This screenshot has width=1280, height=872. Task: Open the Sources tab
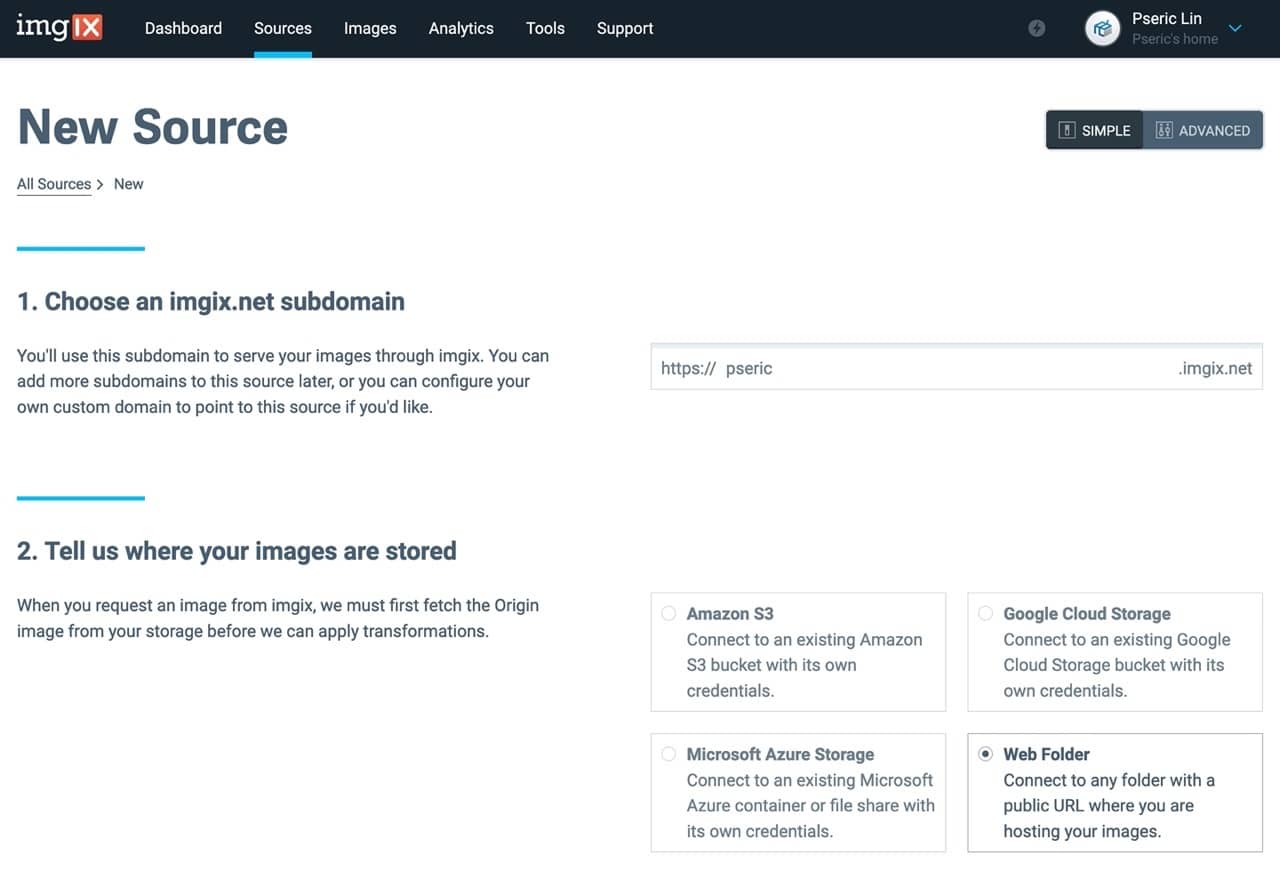coord(283,28)
